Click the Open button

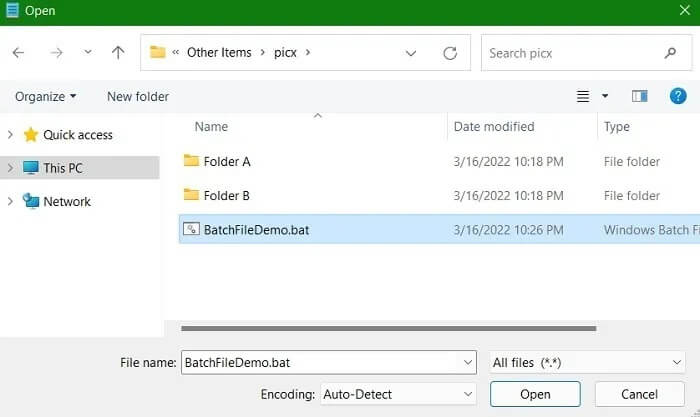pos(535,394)
